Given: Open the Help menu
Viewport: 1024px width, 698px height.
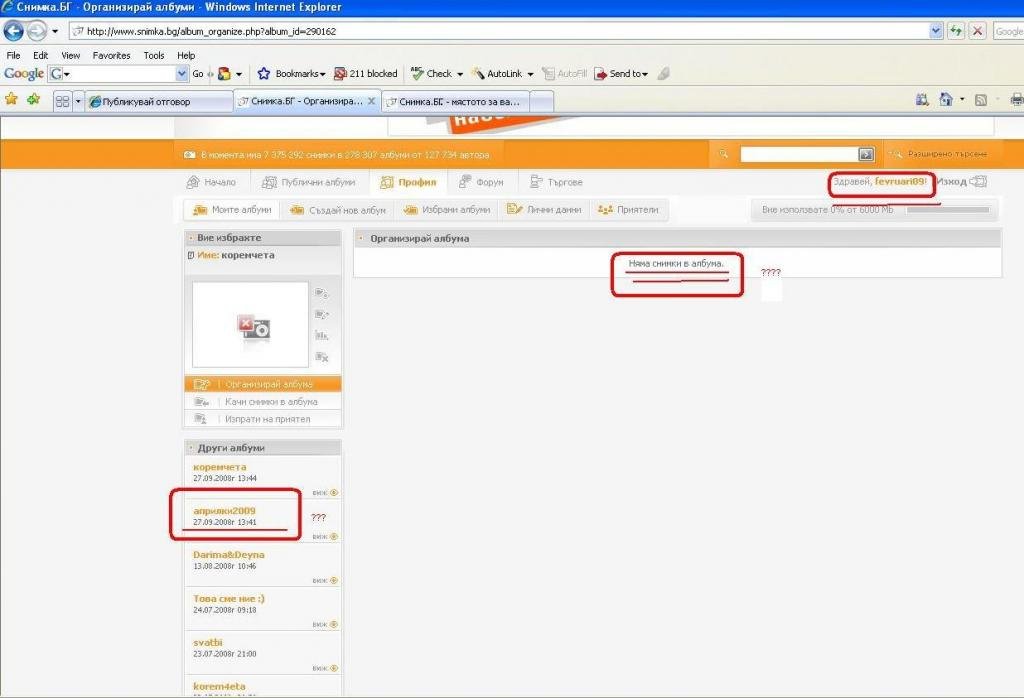Looking at the screenshot, I should pos(186,56).
